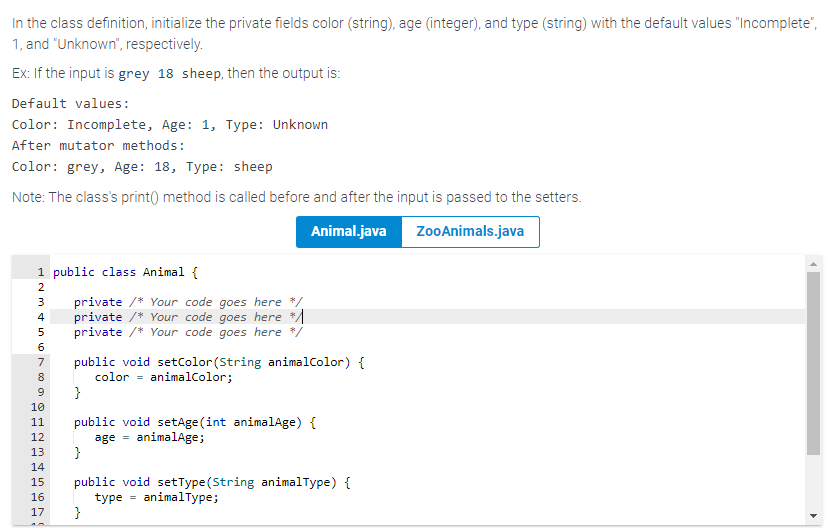Click the vertical scrollbar thumb in editor
Viewport: 825px width, 528px height.
tap(813, 363)
